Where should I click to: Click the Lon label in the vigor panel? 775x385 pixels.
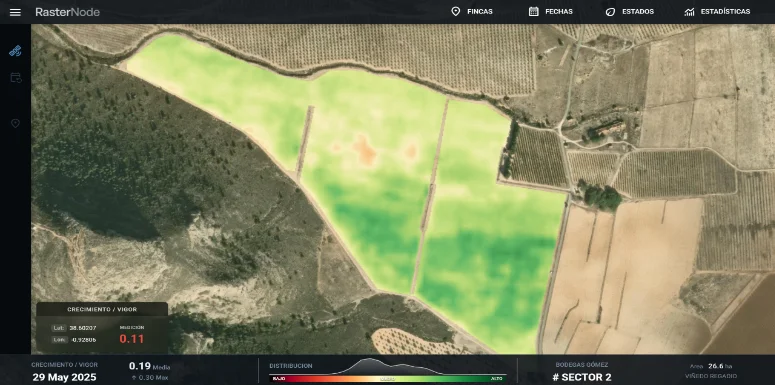tap(58, 340)
